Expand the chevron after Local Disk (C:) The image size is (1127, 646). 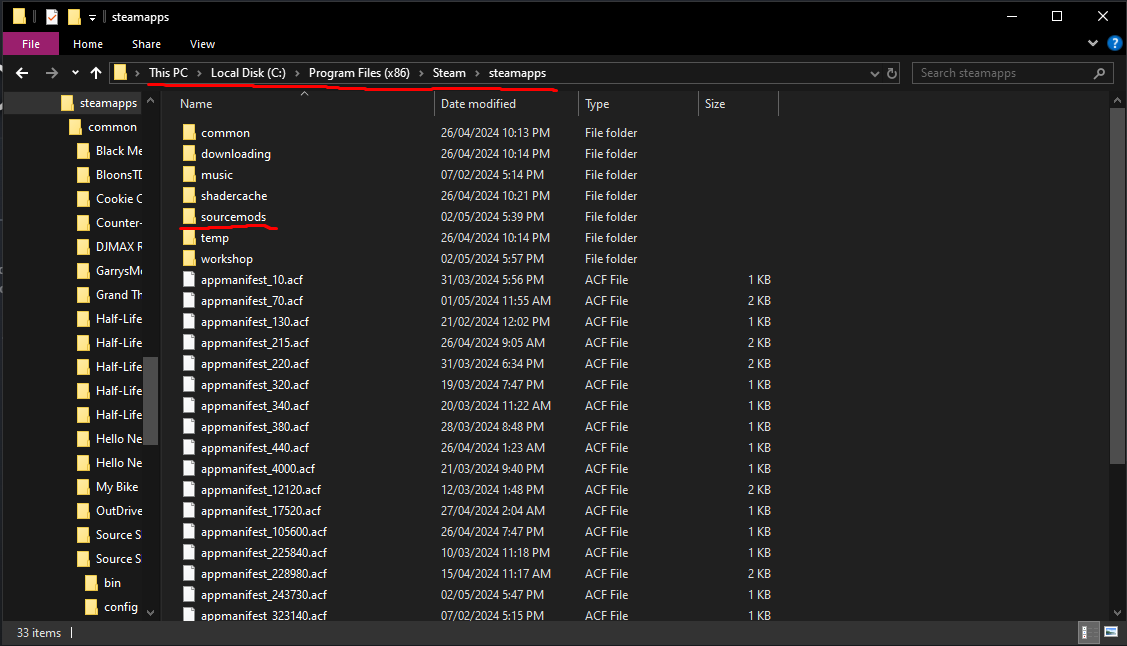click(x=298, y=73)
